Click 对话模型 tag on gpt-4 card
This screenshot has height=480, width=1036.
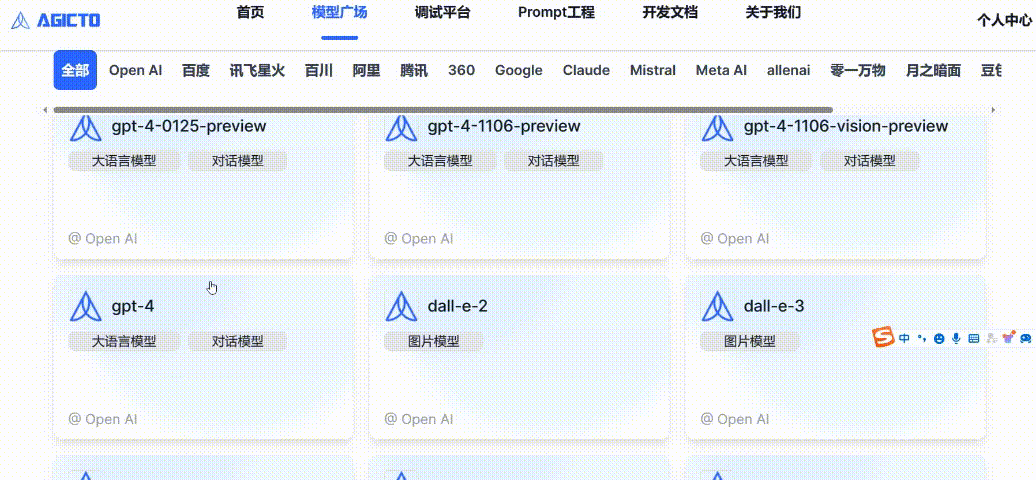tap(238, 341)
